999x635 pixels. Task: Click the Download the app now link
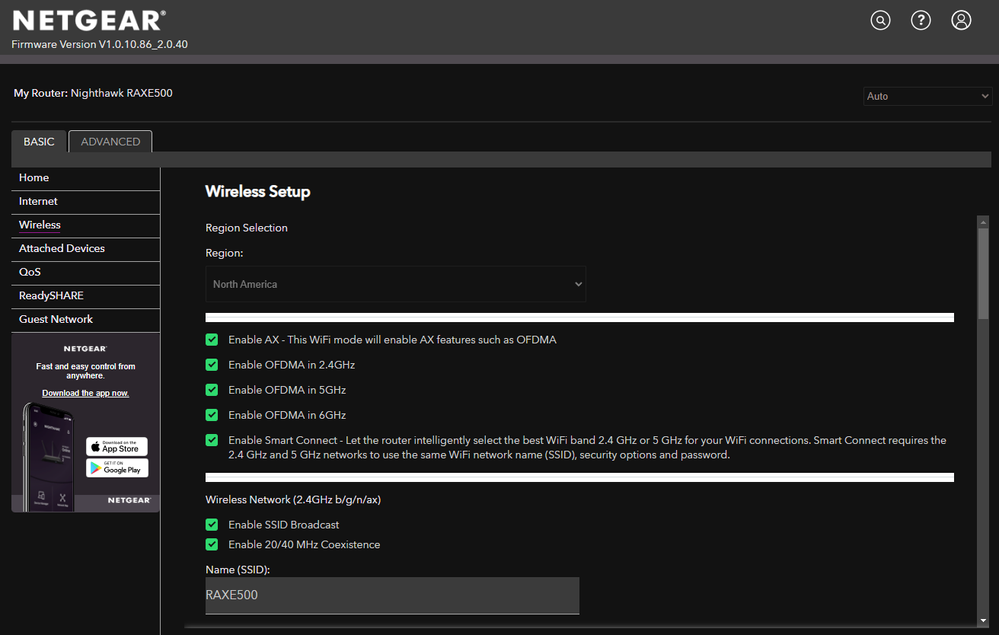click(x=85, y=393)
